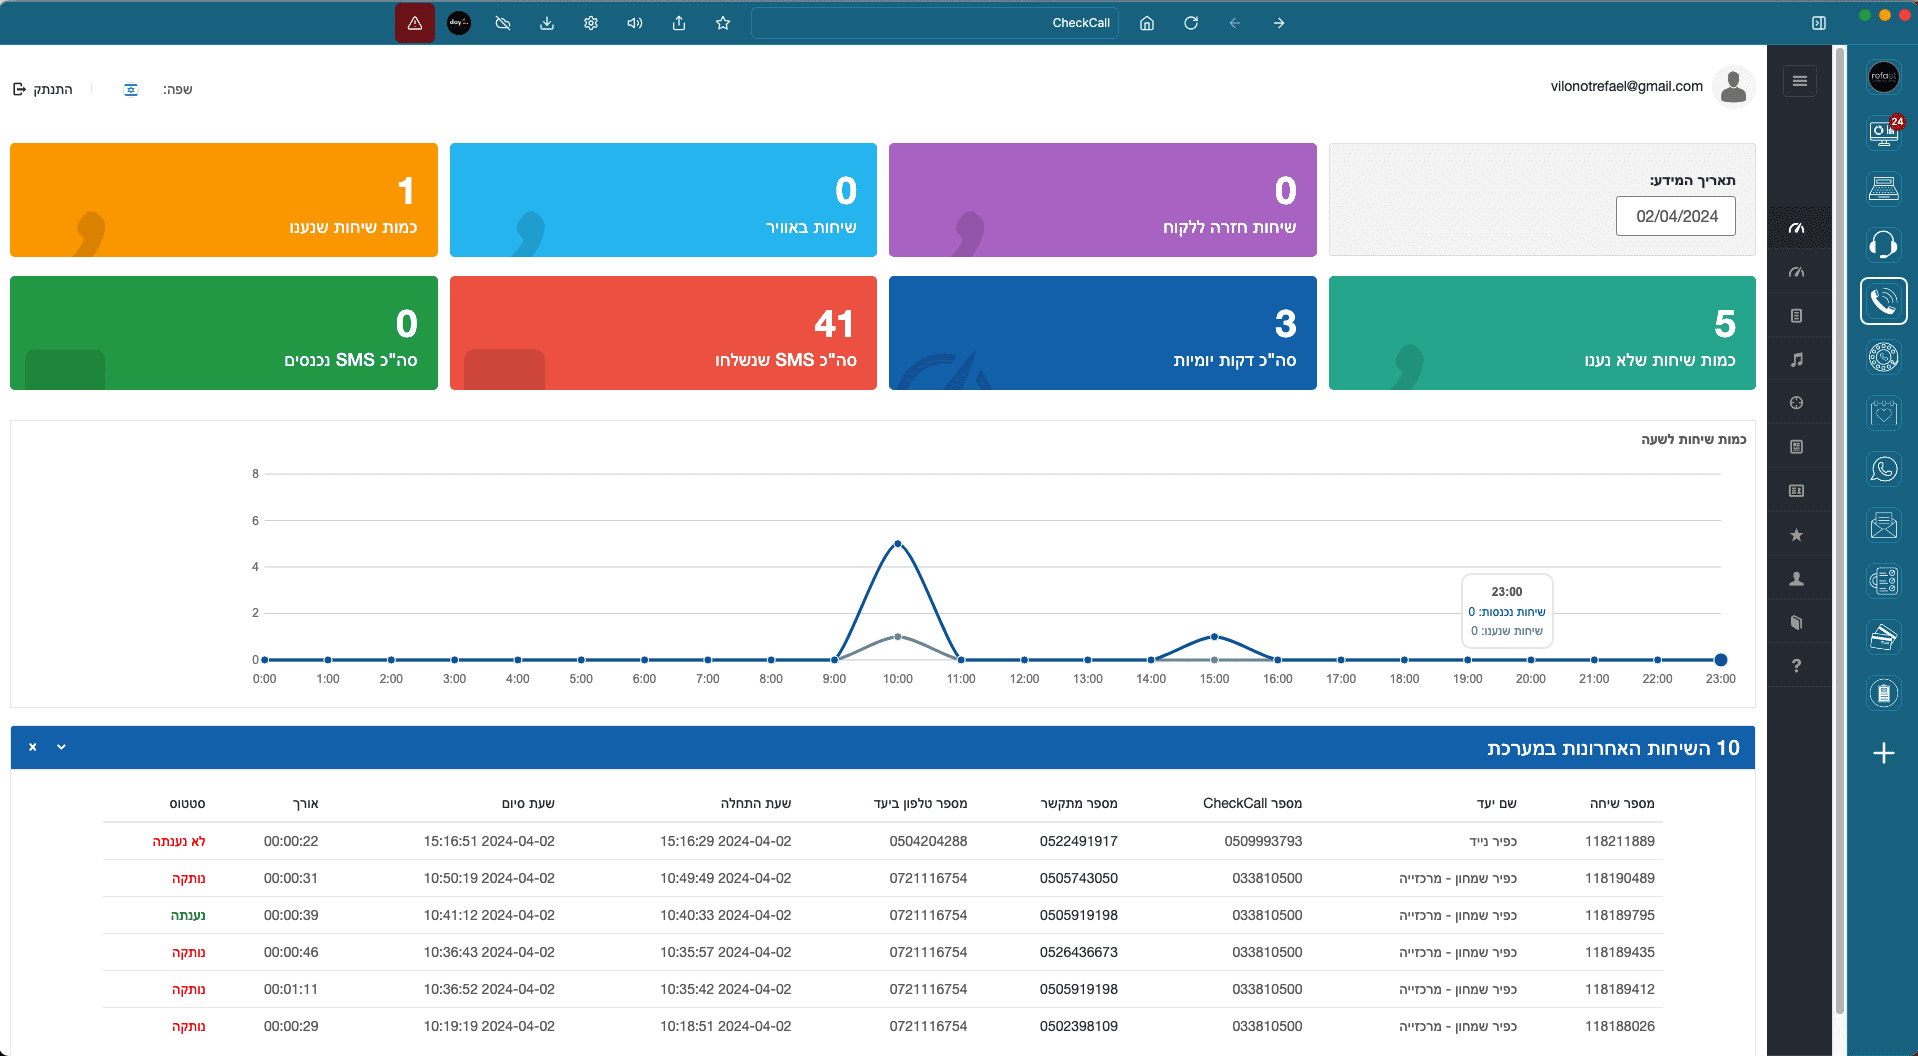Screen dimensions: 1918x1056
Task: Click the 10:00 peak point on the chart
Action: [x=898, y=544]
